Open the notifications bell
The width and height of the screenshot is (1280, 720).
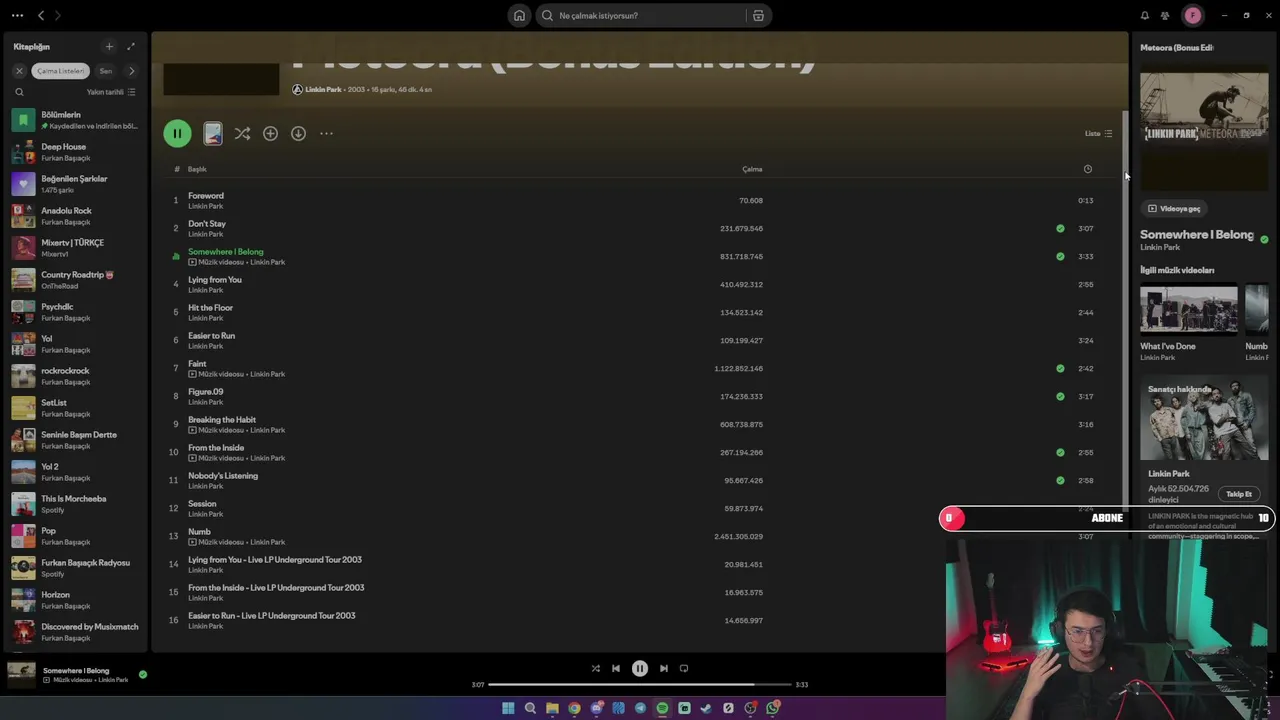coord(1145,15)
